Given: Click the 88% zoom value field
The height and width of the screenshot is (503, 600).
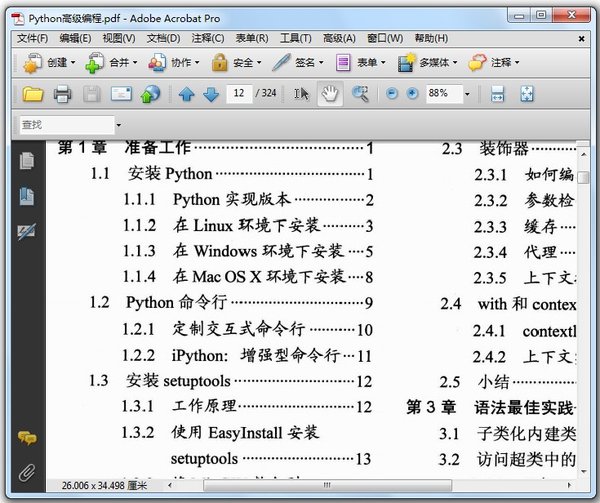Looking at the screenshot, I should (444, 93).
